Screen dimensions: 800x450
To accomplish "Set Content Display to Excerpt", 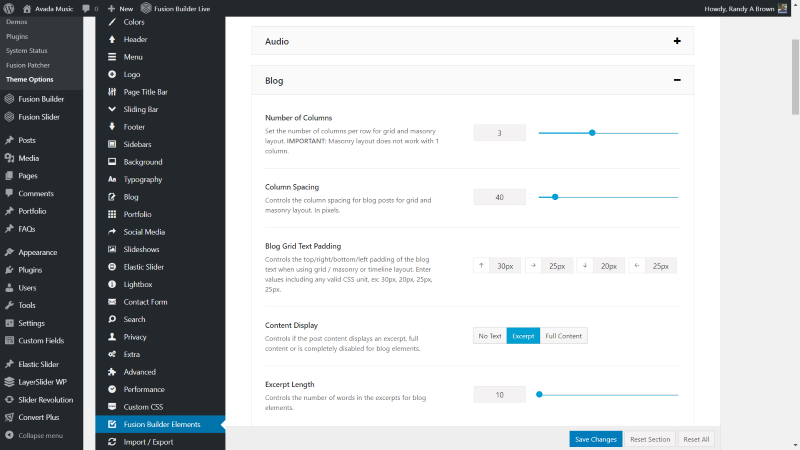I will click(x=523, y=336).
